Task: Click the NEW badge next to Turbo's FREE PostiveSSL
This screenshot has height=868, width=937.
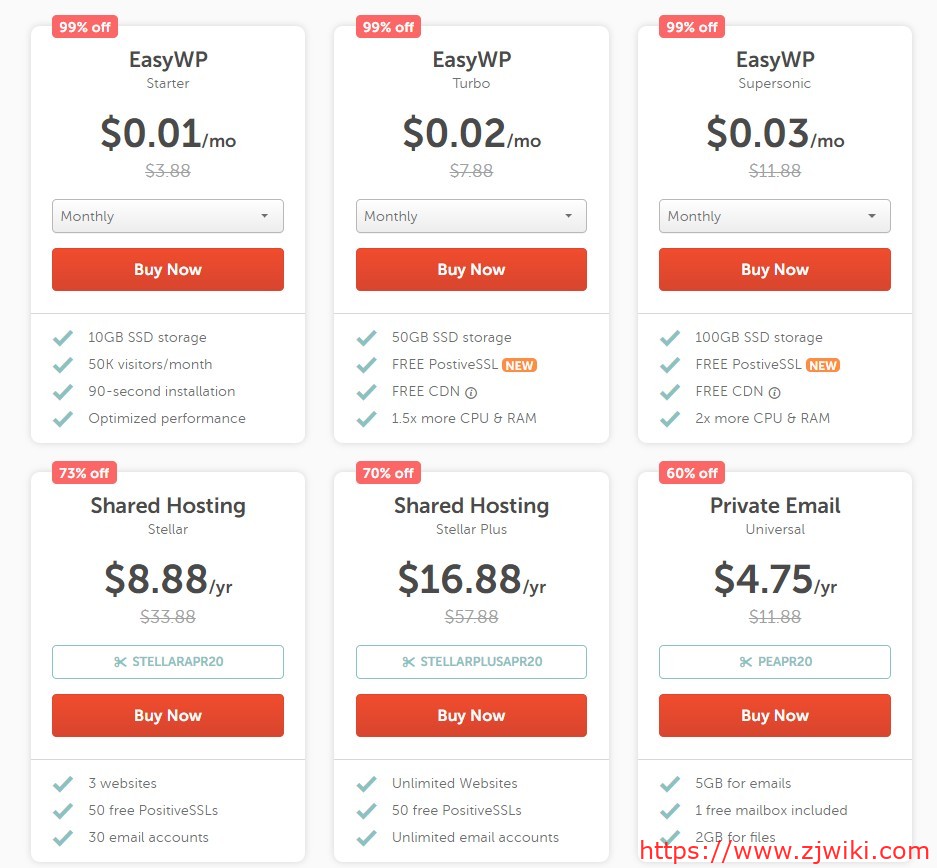Action: click(x=520, y=365)
